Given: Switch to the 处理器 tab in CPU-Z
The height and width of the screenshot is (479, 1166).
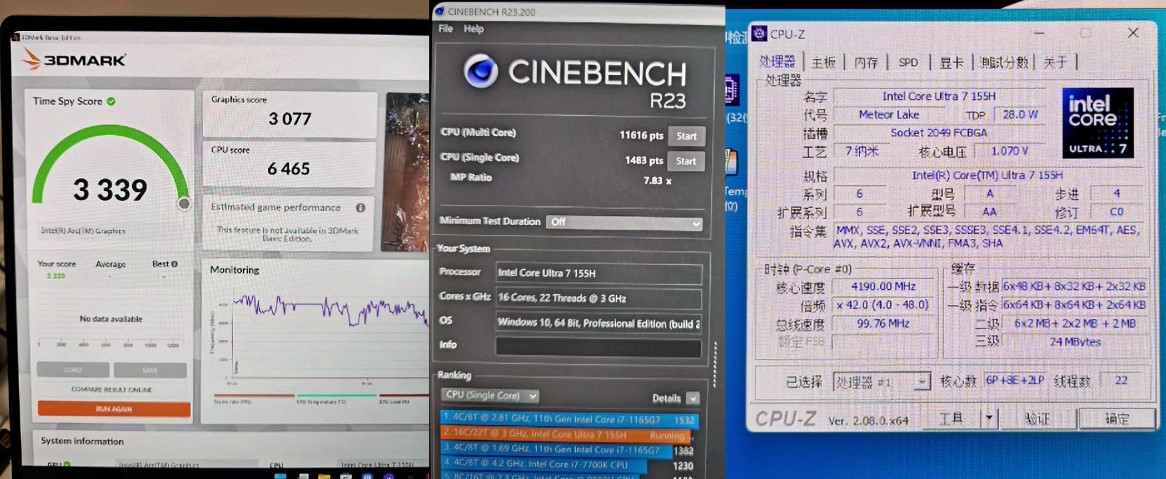Looking at the screenshot, I should (777, 62).
